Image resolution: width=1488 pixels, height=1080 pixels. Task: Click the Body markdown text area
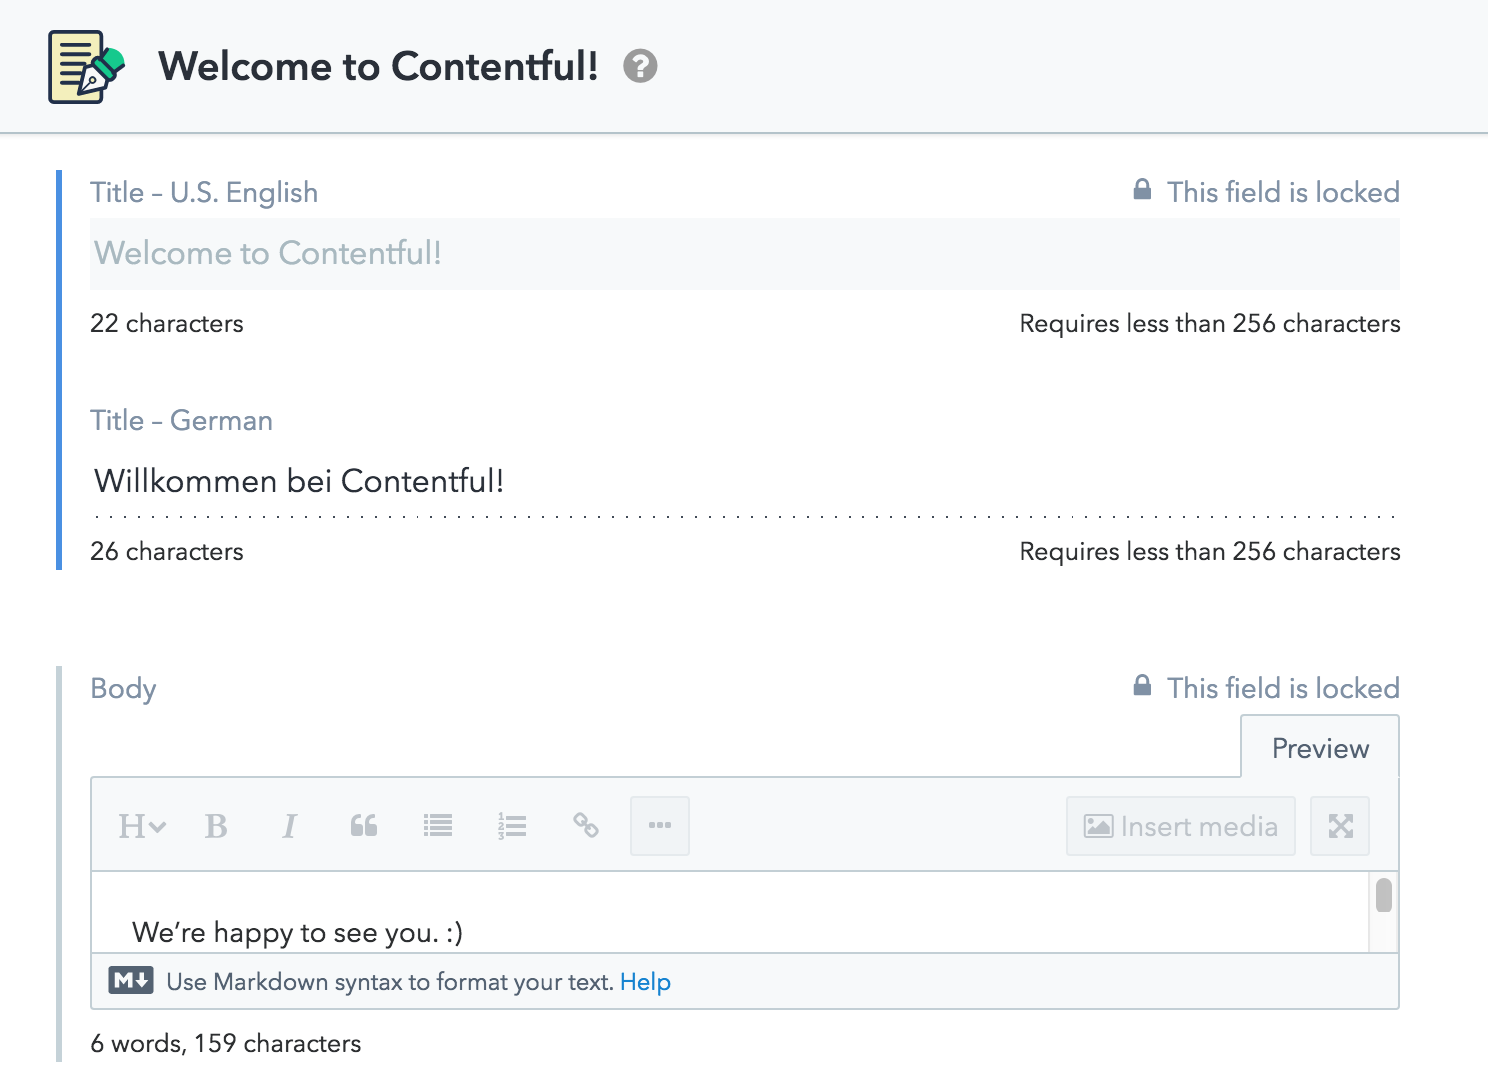tap(730, 912)
